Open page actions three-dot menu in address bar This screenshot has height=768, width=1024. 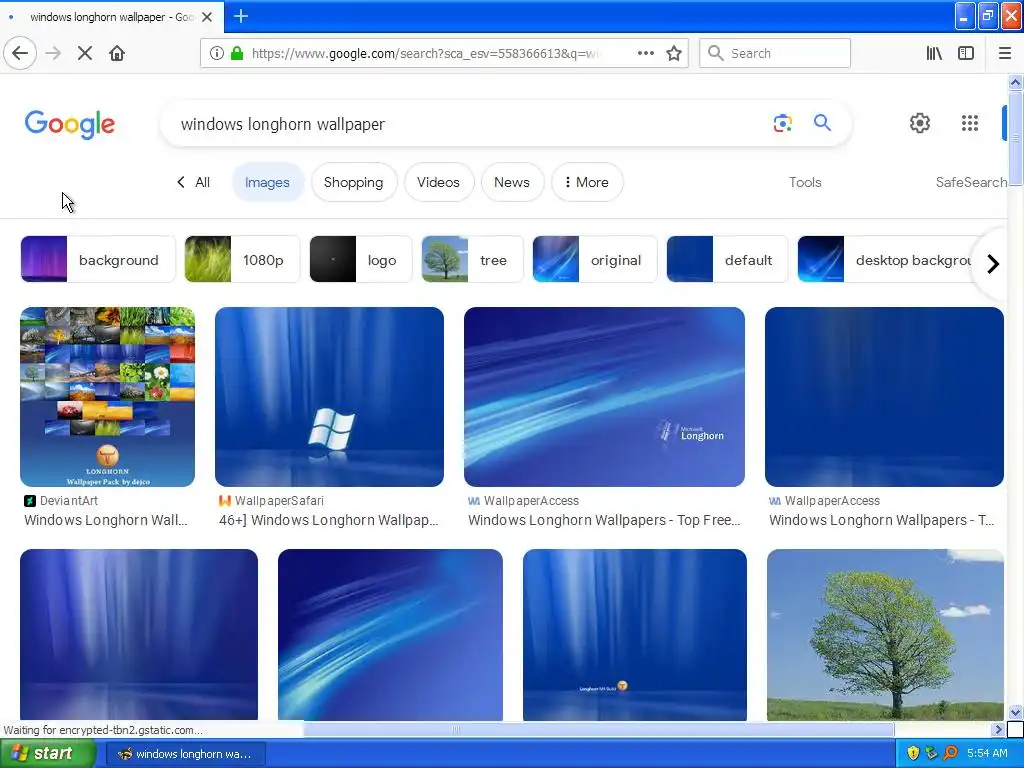click(x=645, y=53)
